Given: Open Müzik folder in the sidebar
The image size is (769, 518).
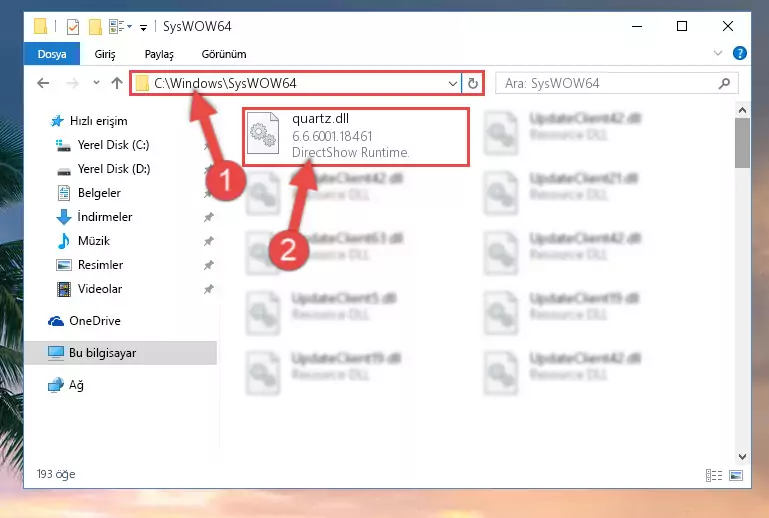Looking at the screenshot, I should click(x=83, y=241).
